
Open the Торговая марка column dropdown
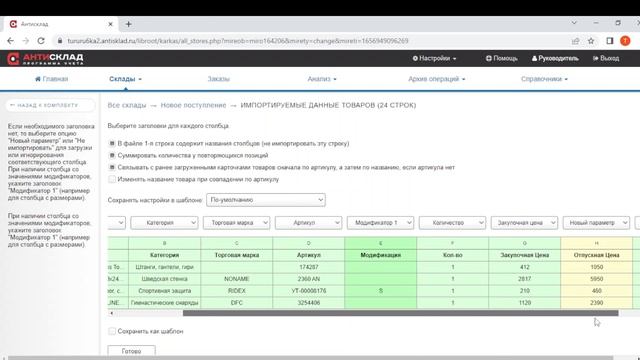(236, 223)
